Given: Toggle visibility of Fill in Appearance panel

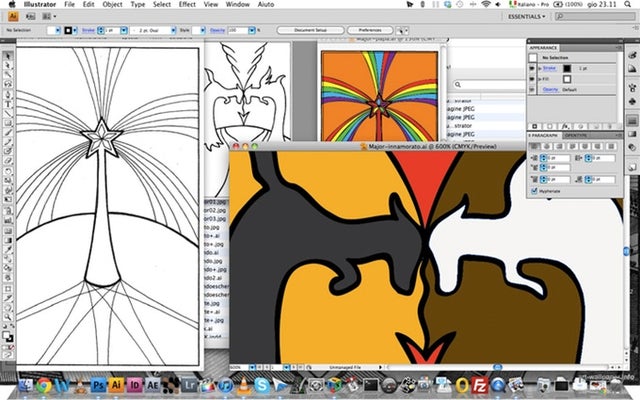Looking at the screenshot, I should [x=533, y=78].
